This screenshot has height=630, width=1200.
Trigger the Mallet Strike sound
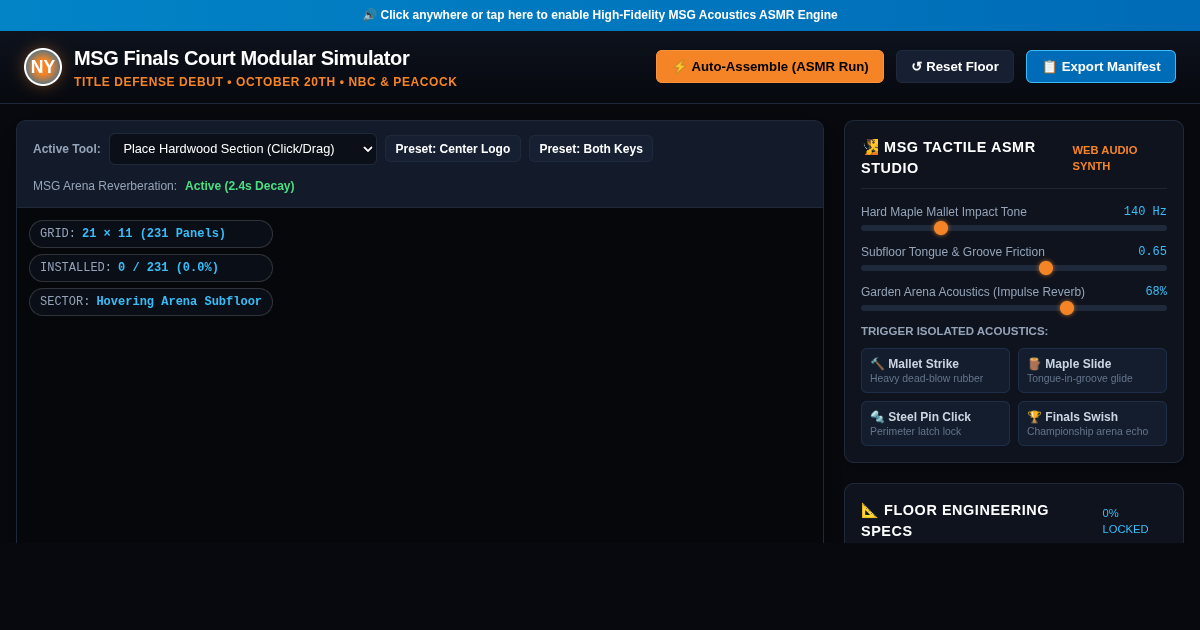point(935,370)
